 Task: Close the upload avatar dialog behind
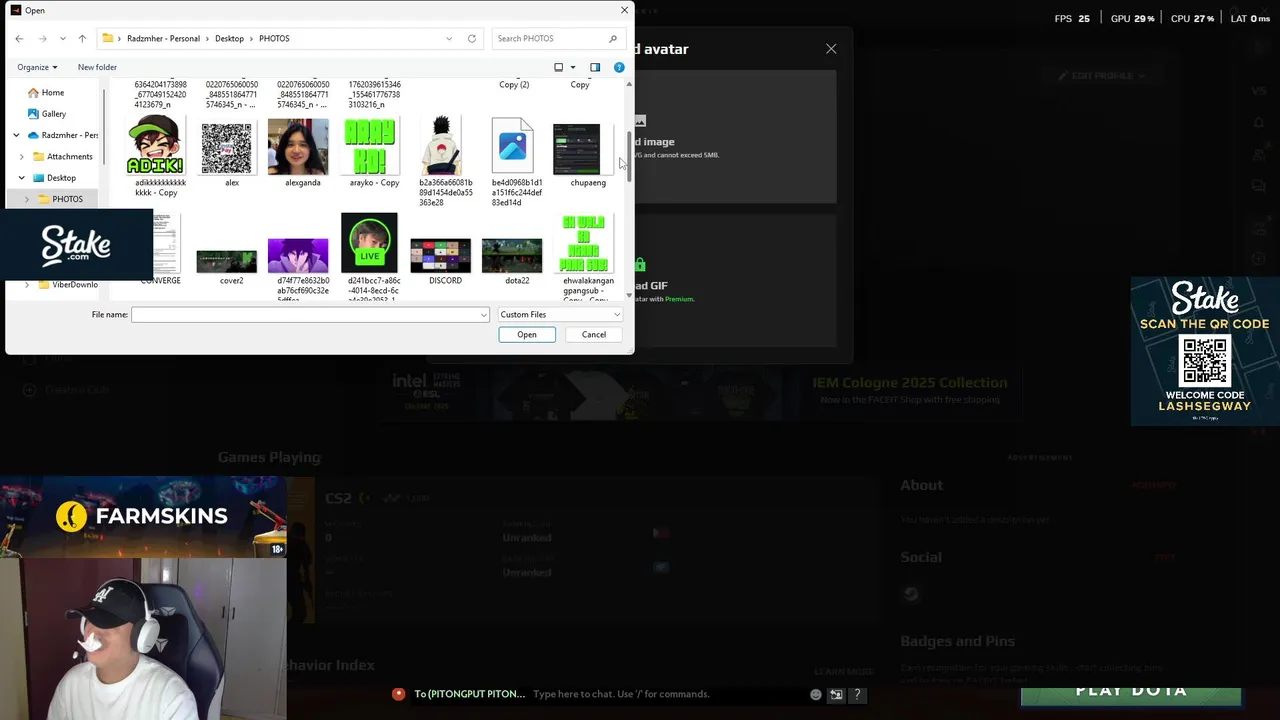click(831, 49)
